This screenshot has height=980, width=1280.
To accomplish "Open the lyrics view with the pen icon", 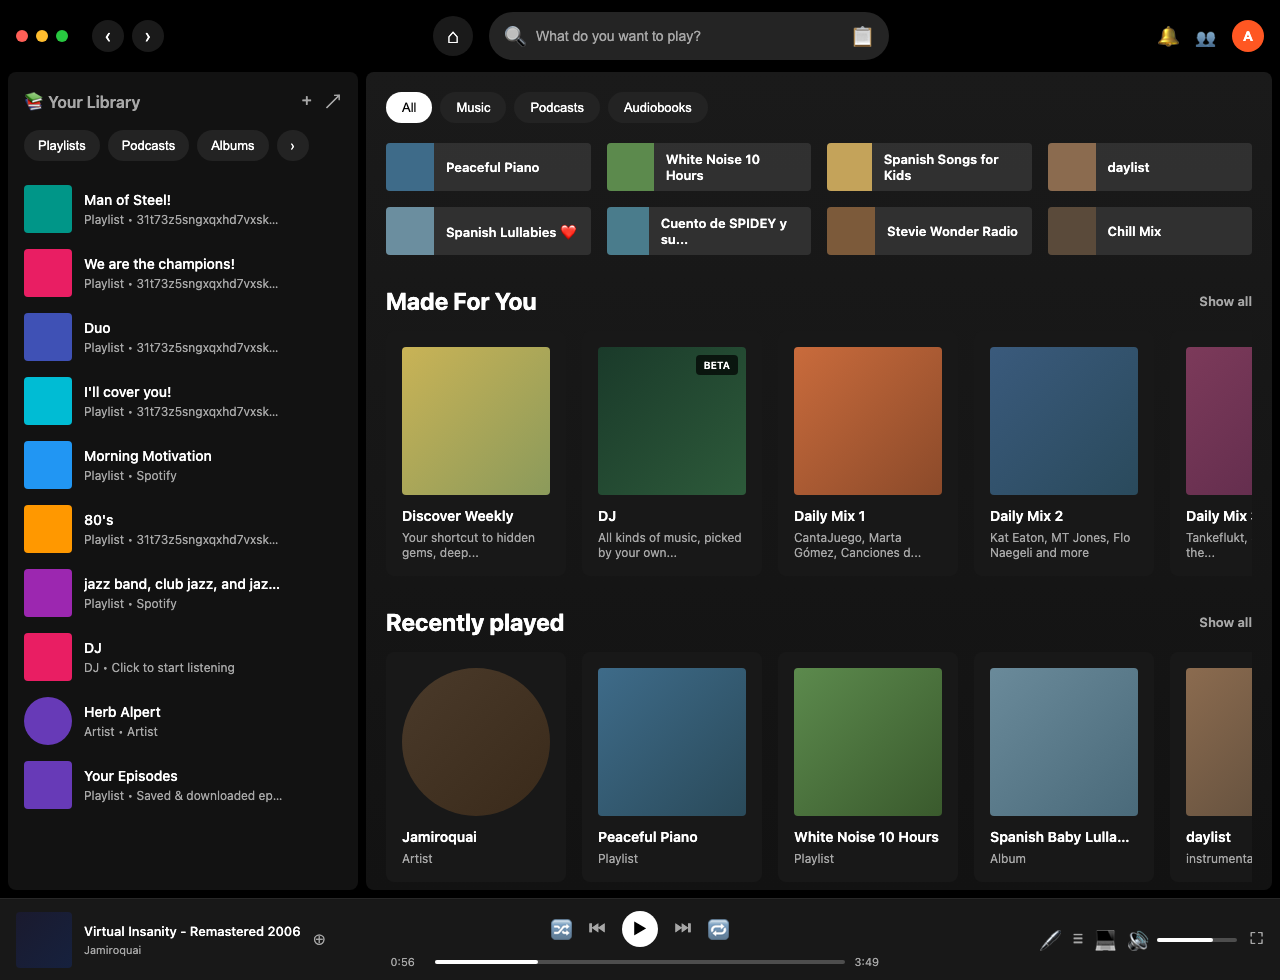I will click(x=1048, y=939).
